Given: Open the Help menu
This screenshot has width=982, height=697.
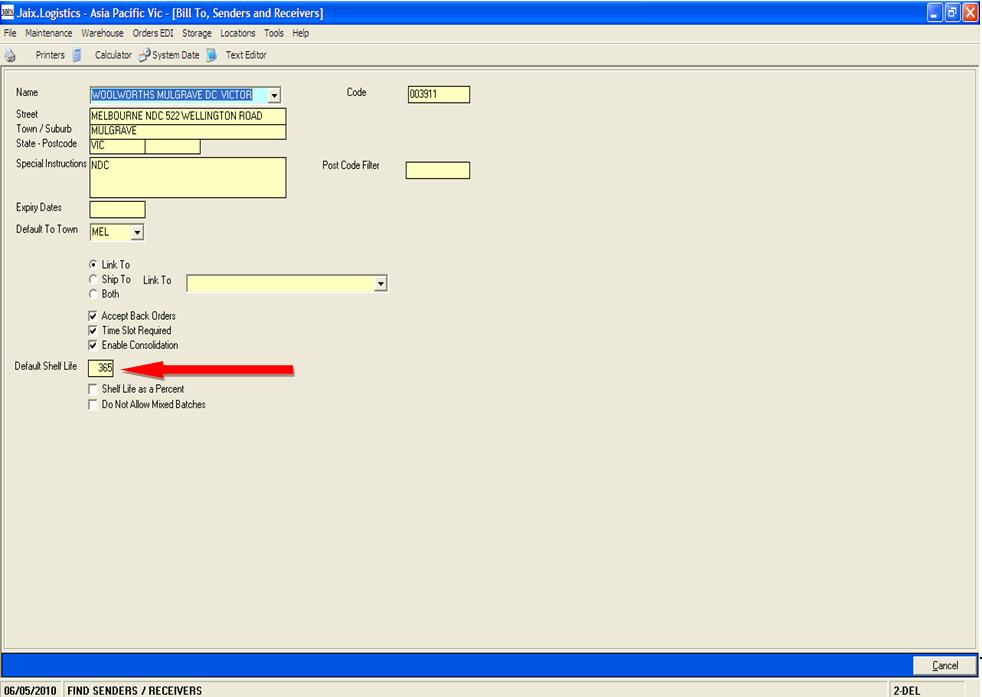Looking at the screenshot, I should pos(301,33).
